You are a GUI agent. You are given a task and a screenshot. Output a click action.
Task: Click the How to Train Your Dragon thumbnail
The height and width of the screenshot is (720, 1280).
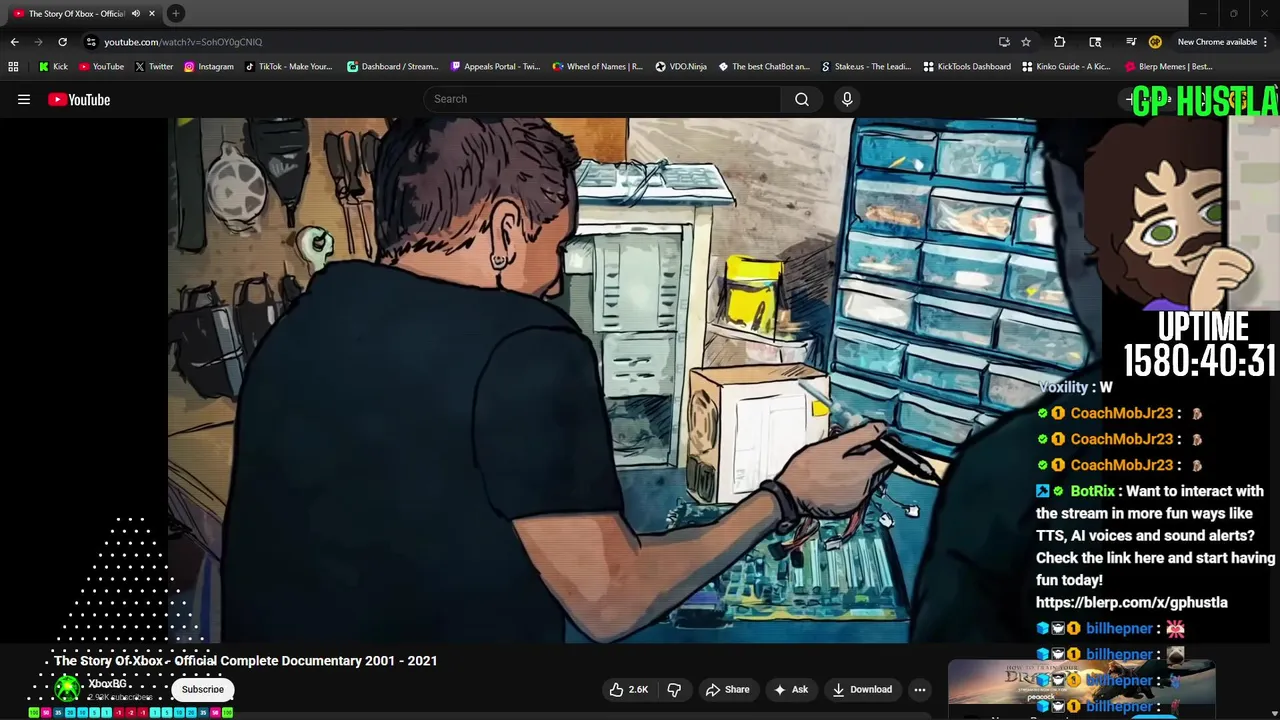pyautogui.click(x=1081, y=684)
